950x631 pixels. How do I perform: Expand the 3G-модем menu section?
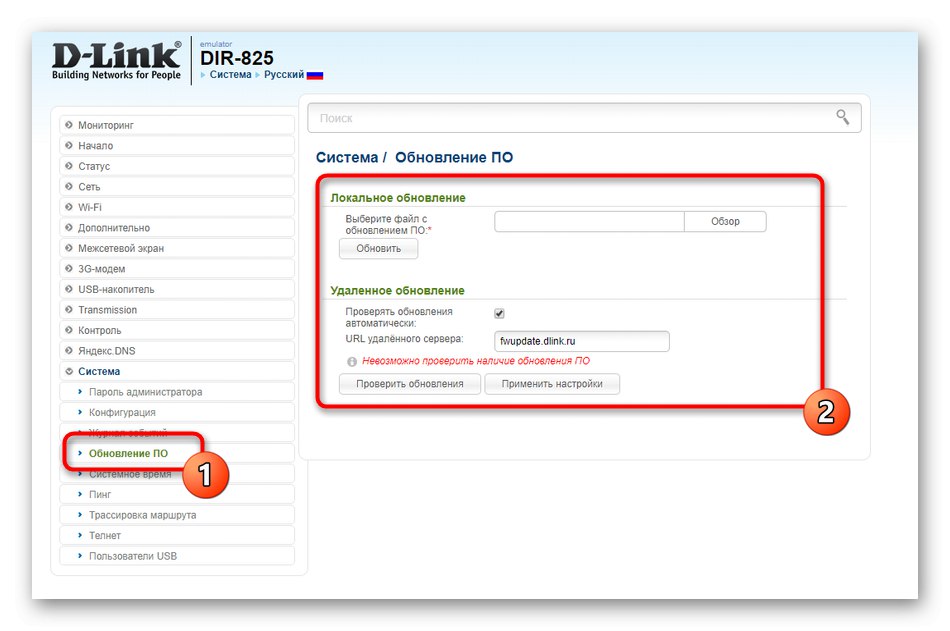(177, 269)
